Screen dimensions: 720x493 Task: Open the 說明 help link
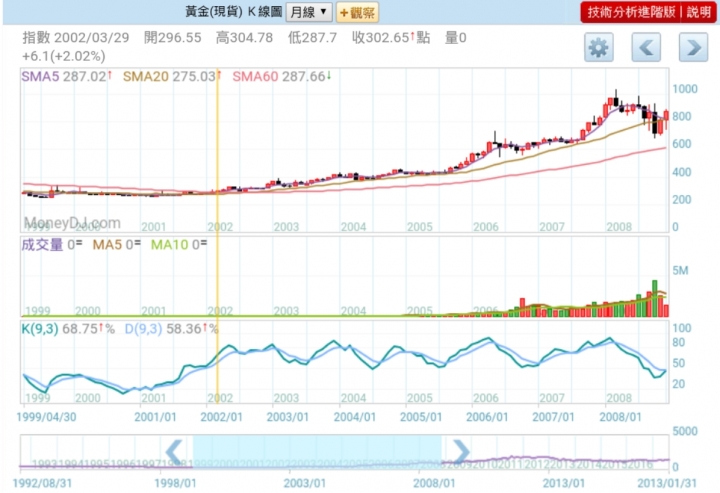(699, 12)
